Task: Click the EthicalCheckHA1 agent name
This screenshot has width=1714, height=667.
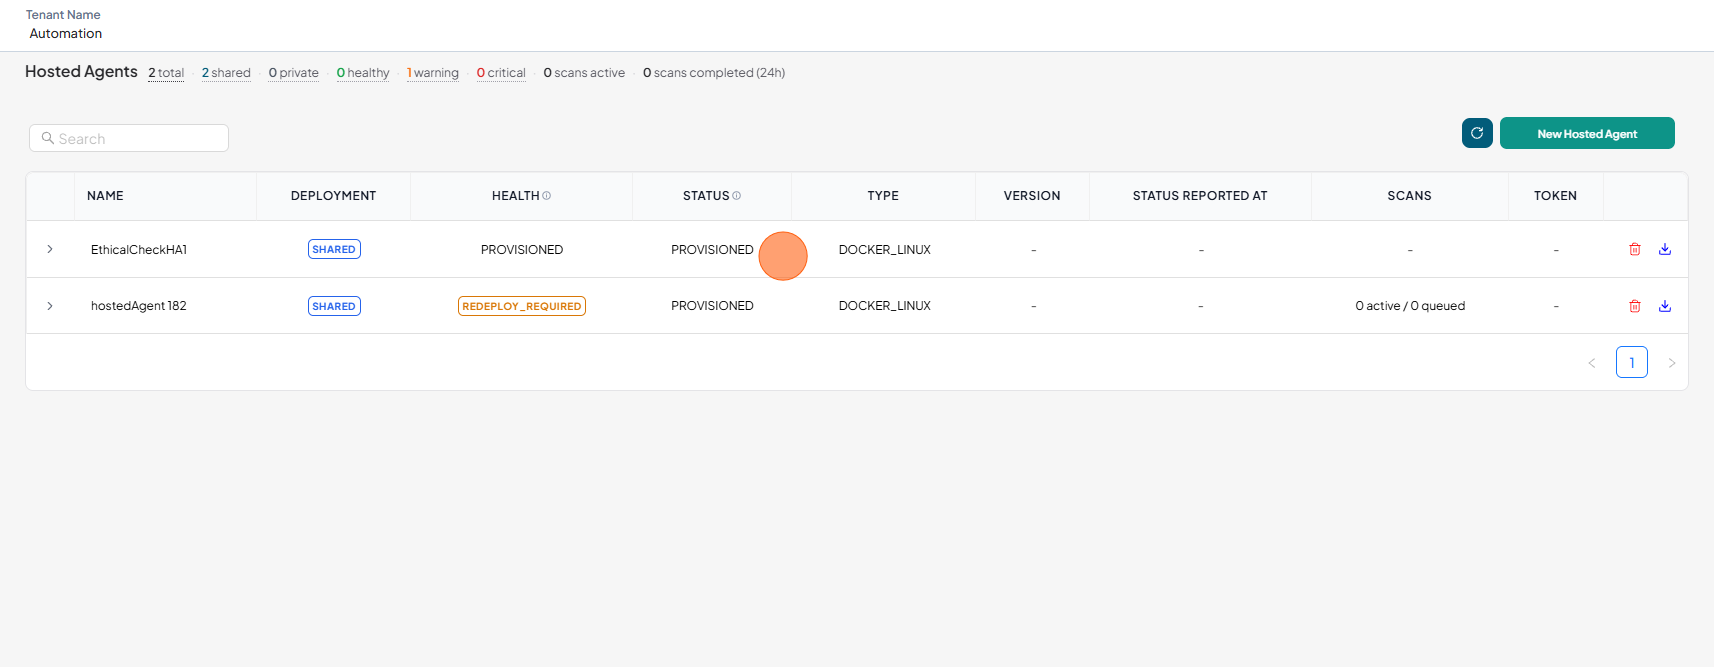Action: (139, 250)
